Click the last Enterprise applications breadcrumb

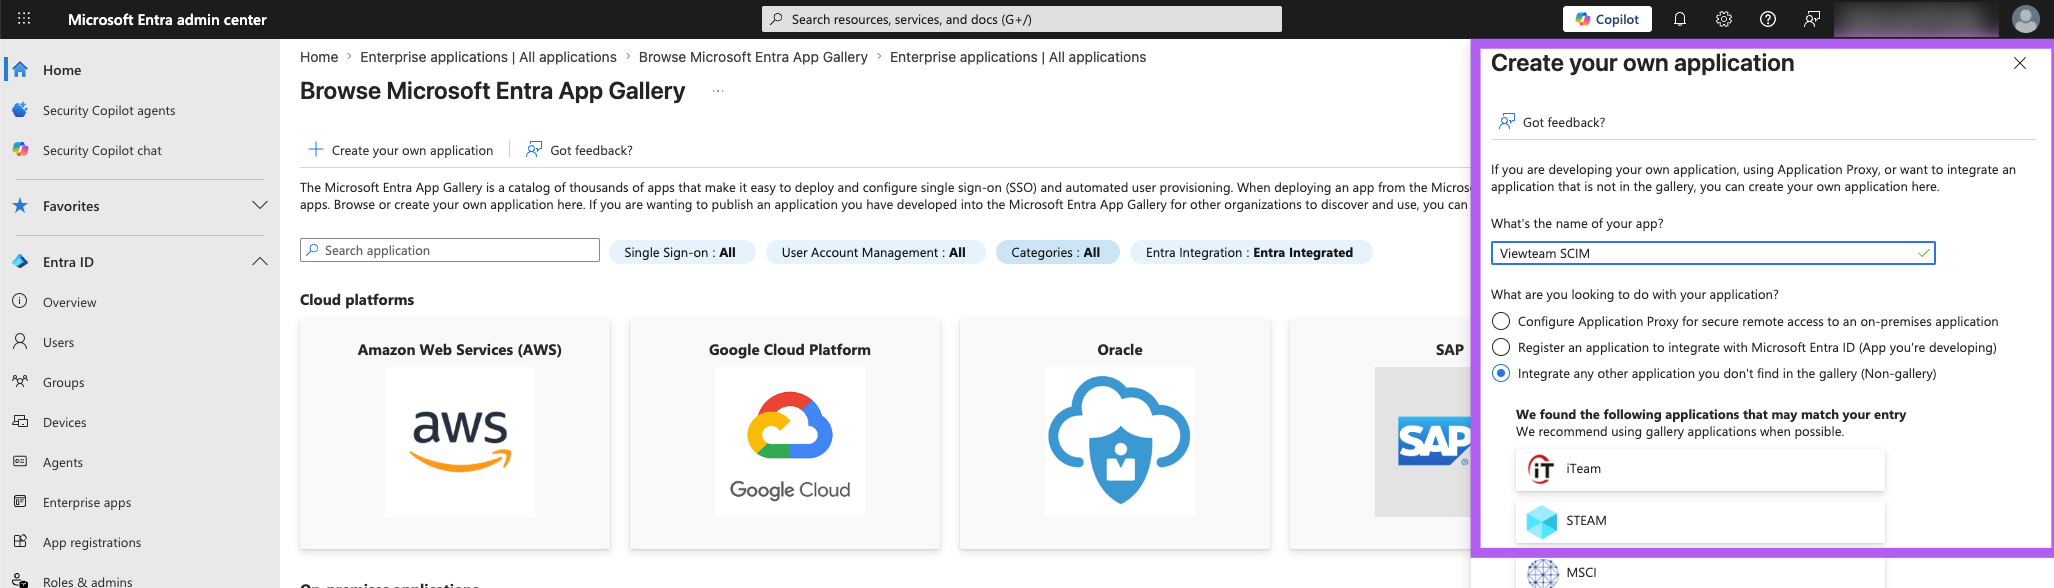1018,57
